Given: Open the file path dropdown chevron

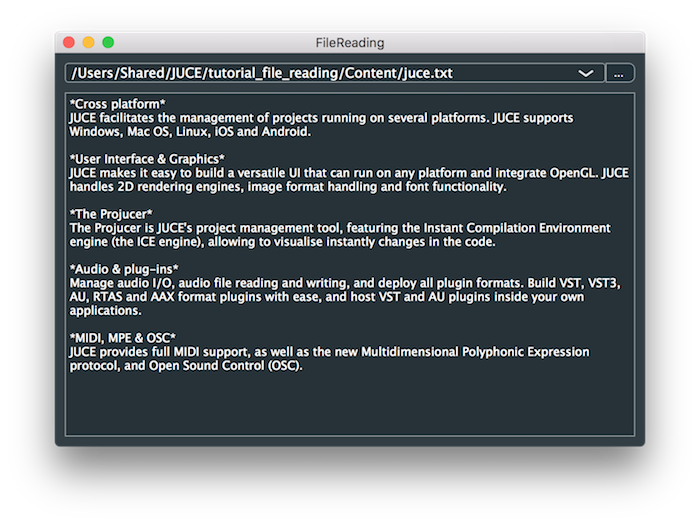Looking at the screenshot, I should 586,74.
